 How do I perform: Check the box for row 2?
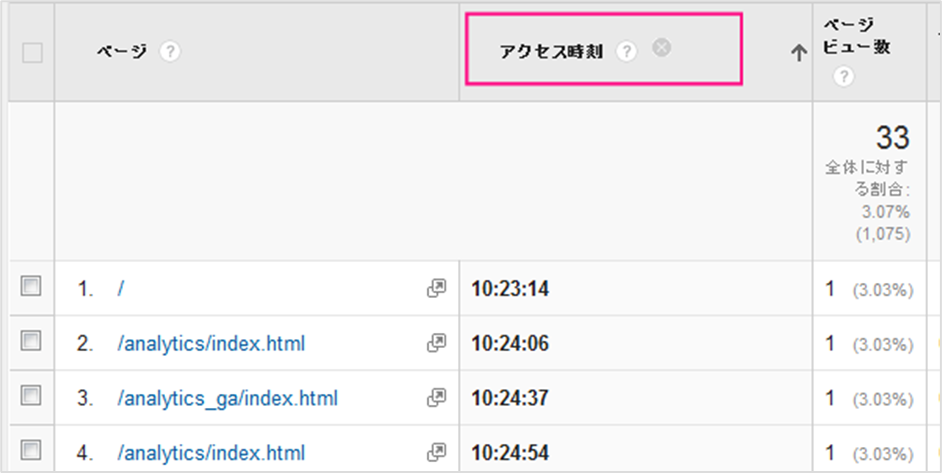click(x=31, y=341)
